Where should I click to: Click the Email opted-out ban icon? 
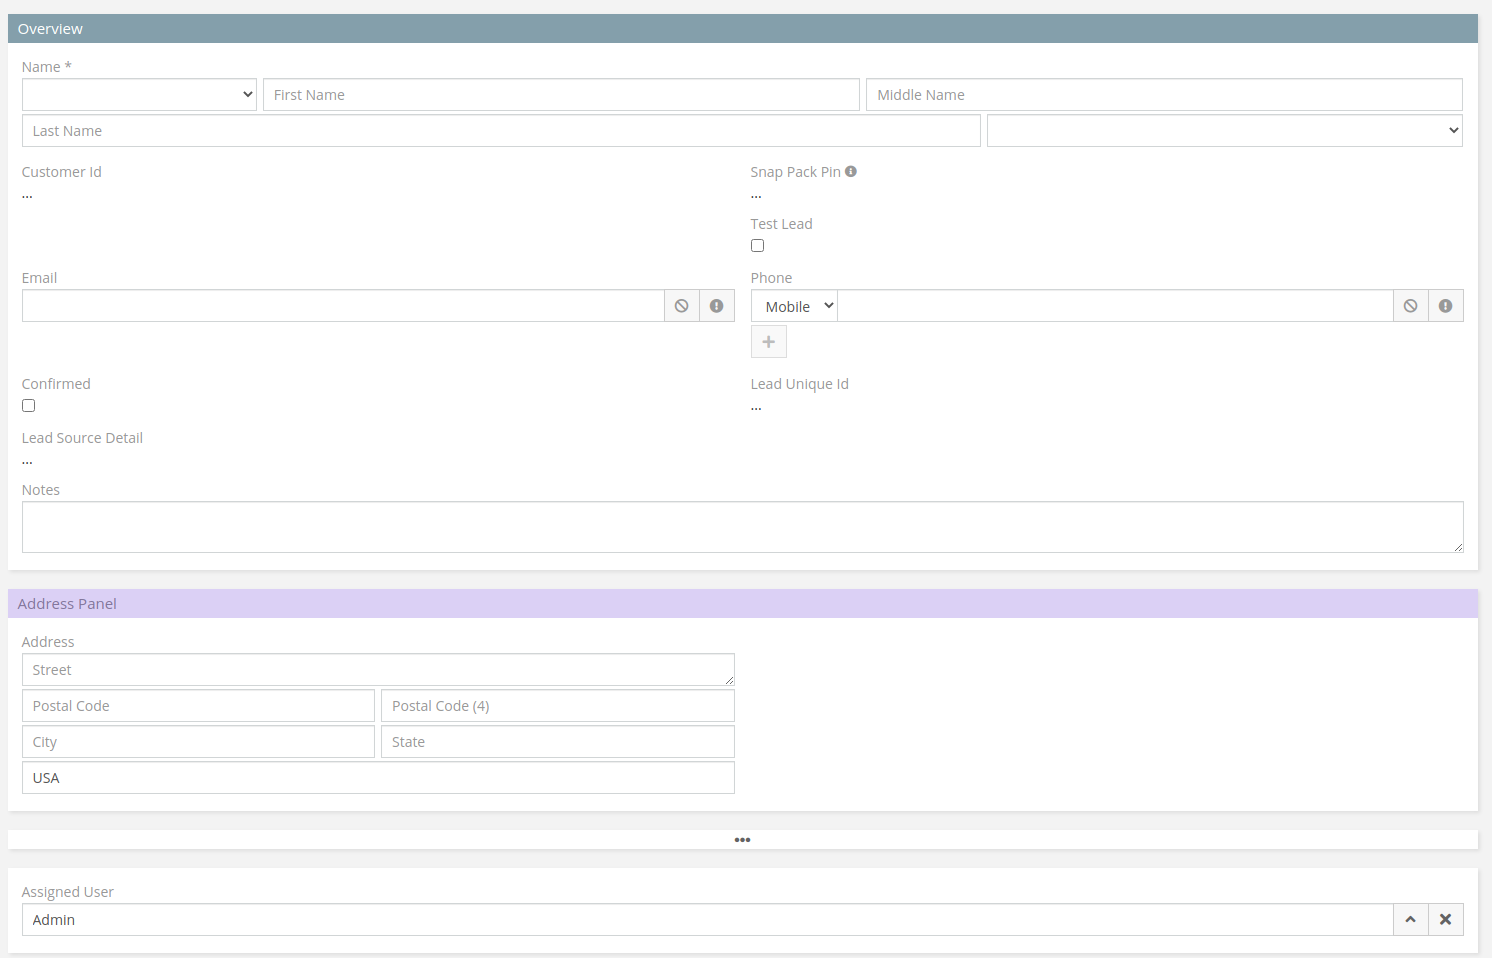click(x=681, y=306)
